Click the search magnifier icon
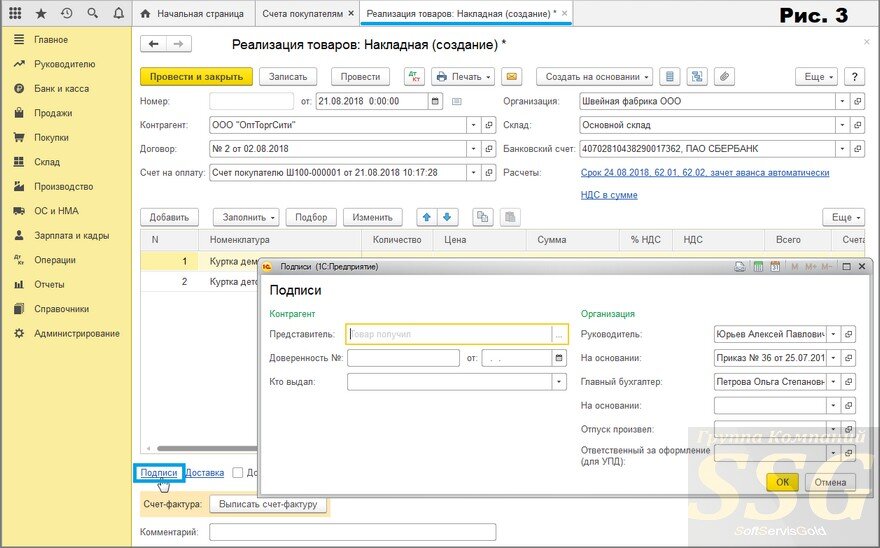The height and width of the screenshot is (548, 880). pyautogui.click(x=93, y=13)
